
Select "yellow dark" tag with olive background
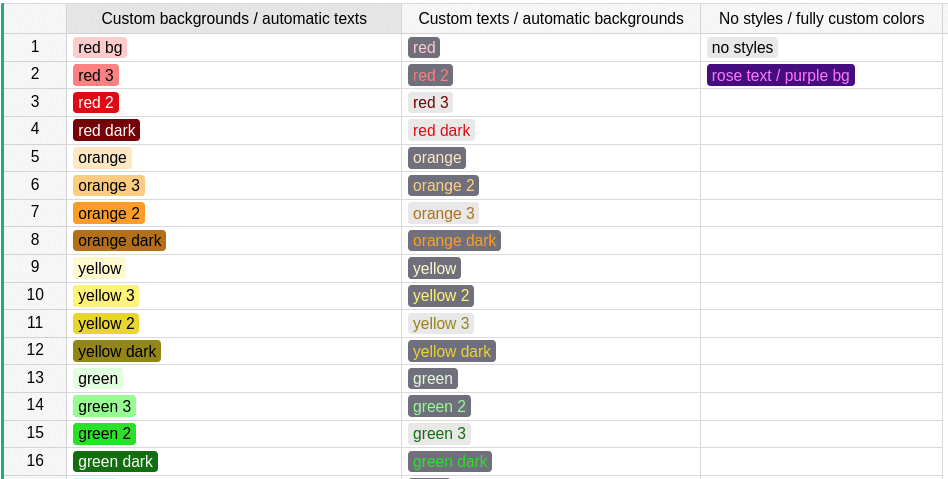click(117, 351)
